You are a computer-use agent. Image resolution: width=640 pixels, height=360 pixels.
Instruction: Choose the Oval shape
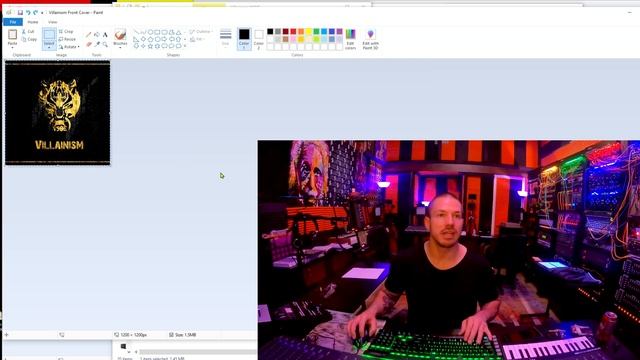pyautogui.click(x=150, y=32)
